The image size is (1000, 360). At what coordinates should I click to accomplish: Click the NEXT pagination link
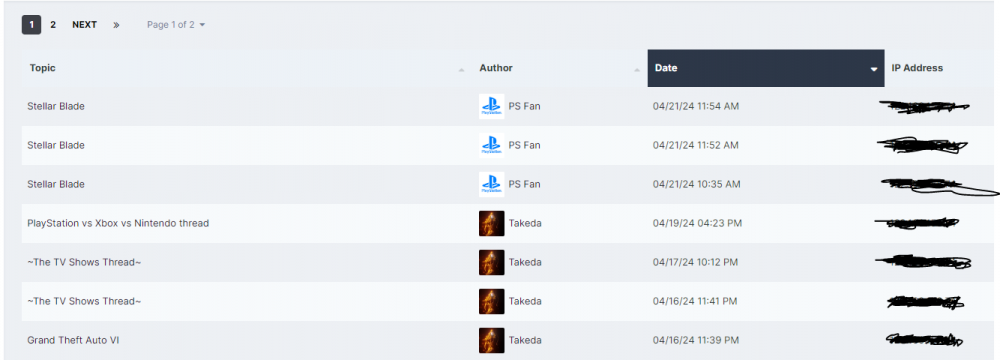[x=84, y=25]
